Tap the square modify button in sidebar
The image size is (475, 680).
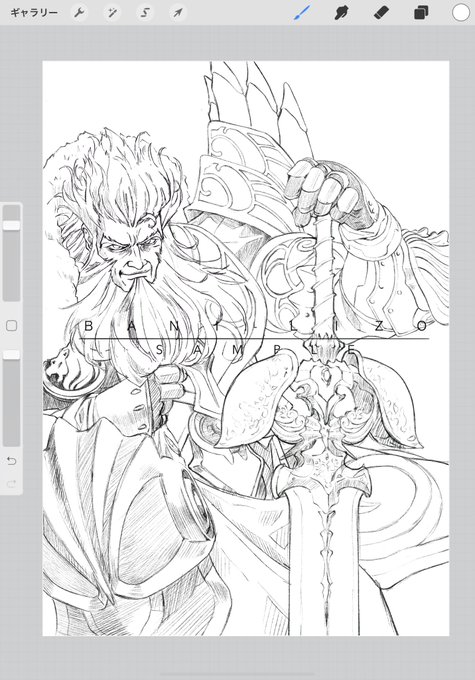(x=12, y=326)
